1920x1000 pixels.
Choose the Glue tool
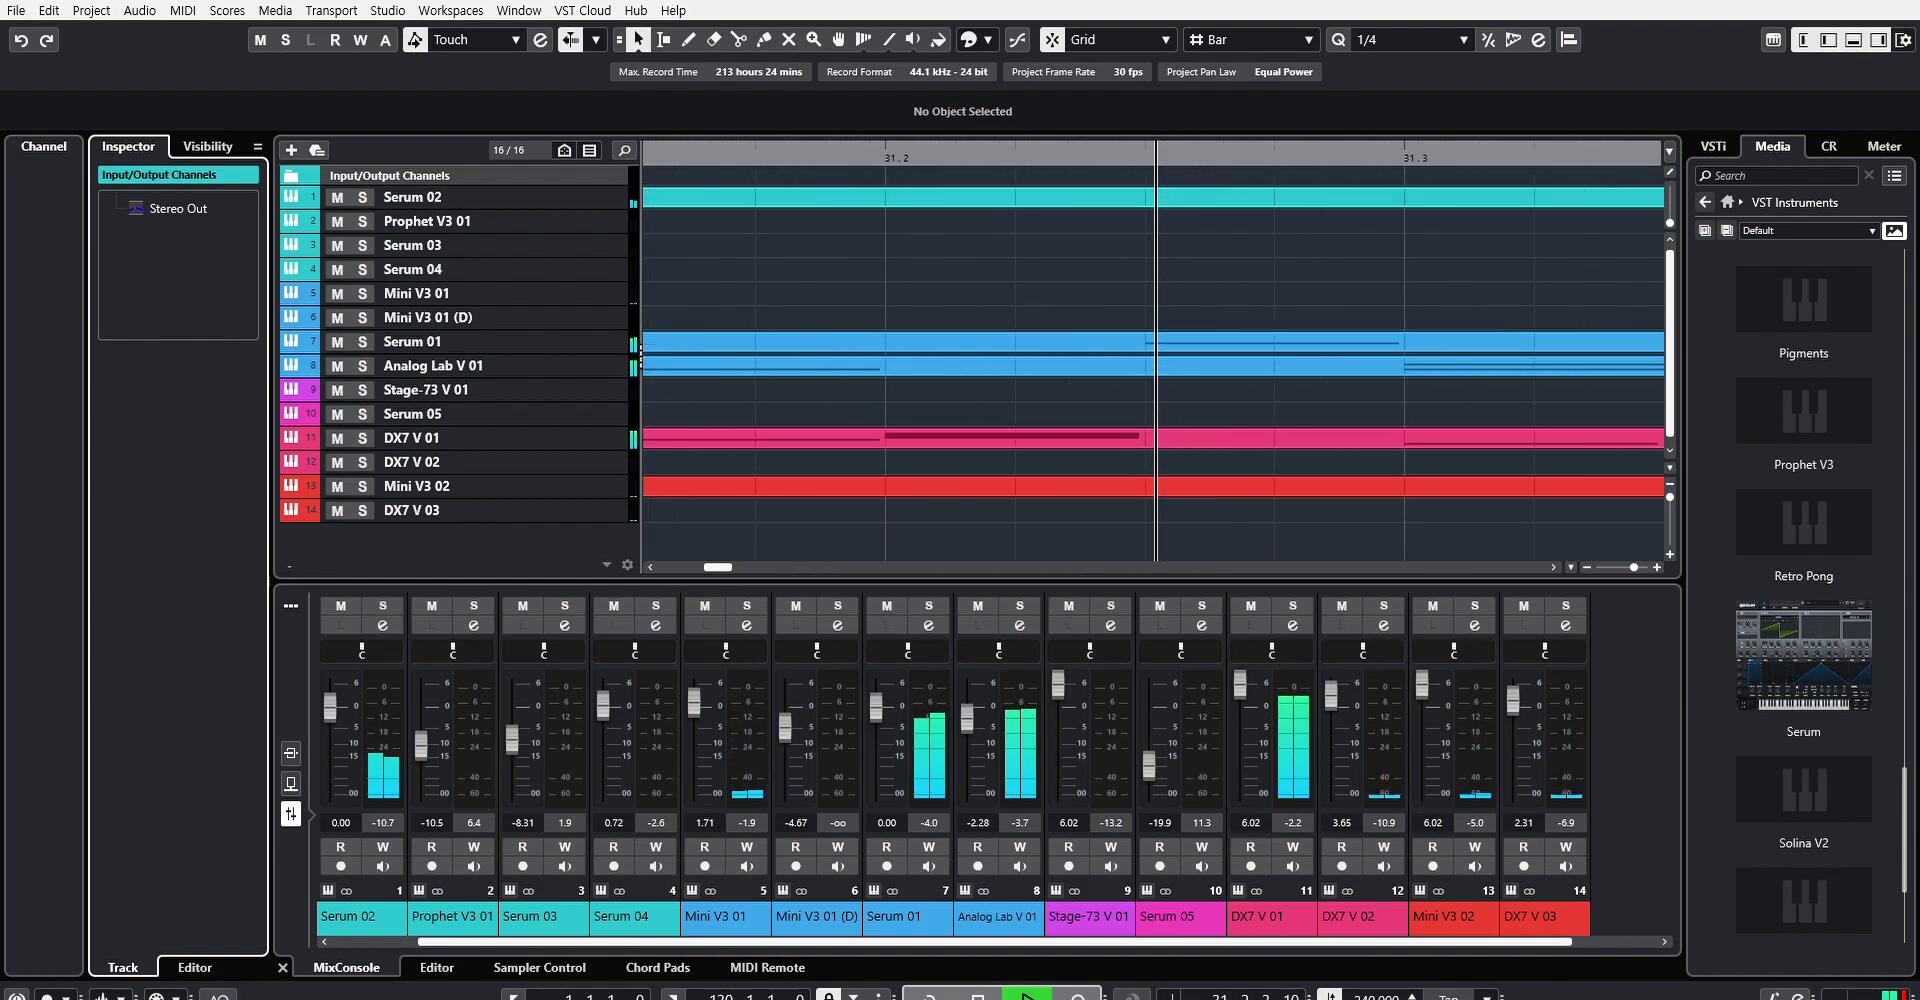764,40
